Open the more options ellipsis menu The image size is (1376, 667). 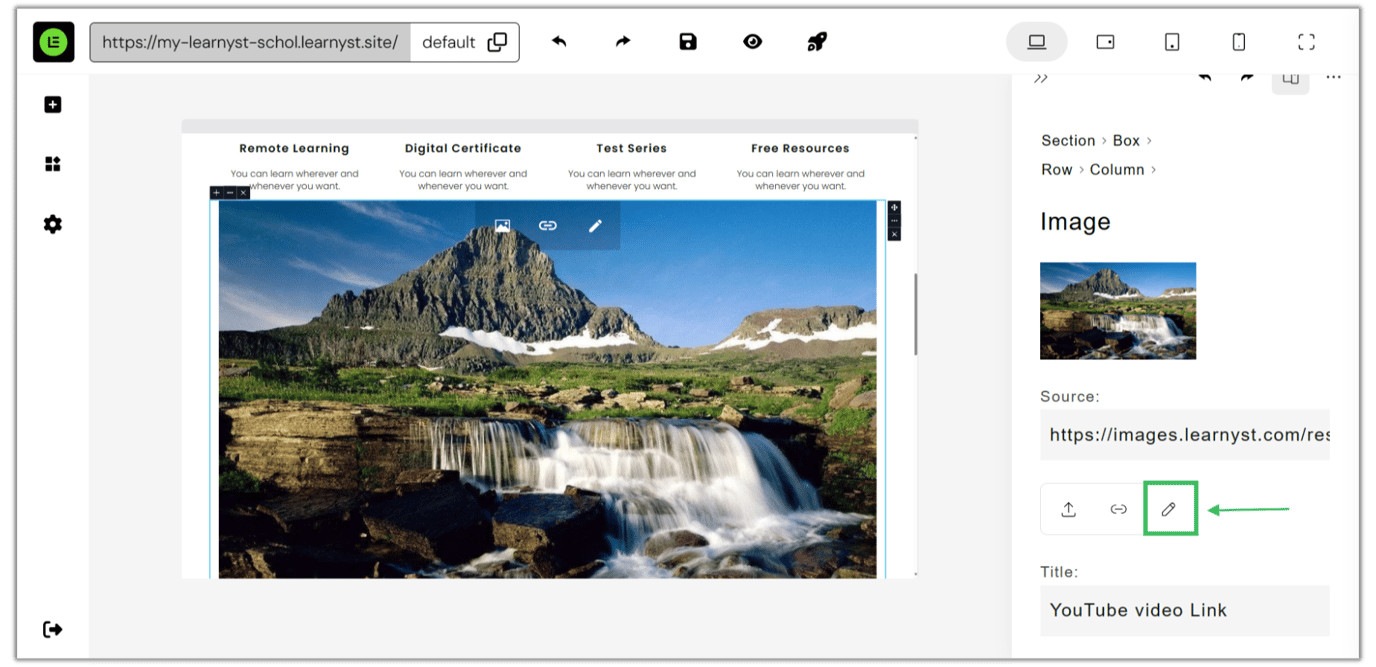click(x=1334, y=76)
